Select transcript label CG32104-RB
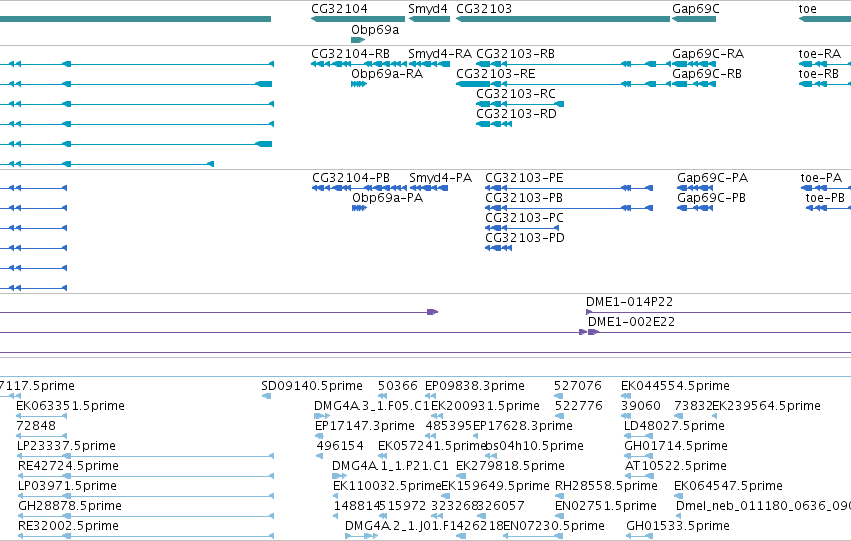Screen dimensions: 851x541 (x=350, y=54)
